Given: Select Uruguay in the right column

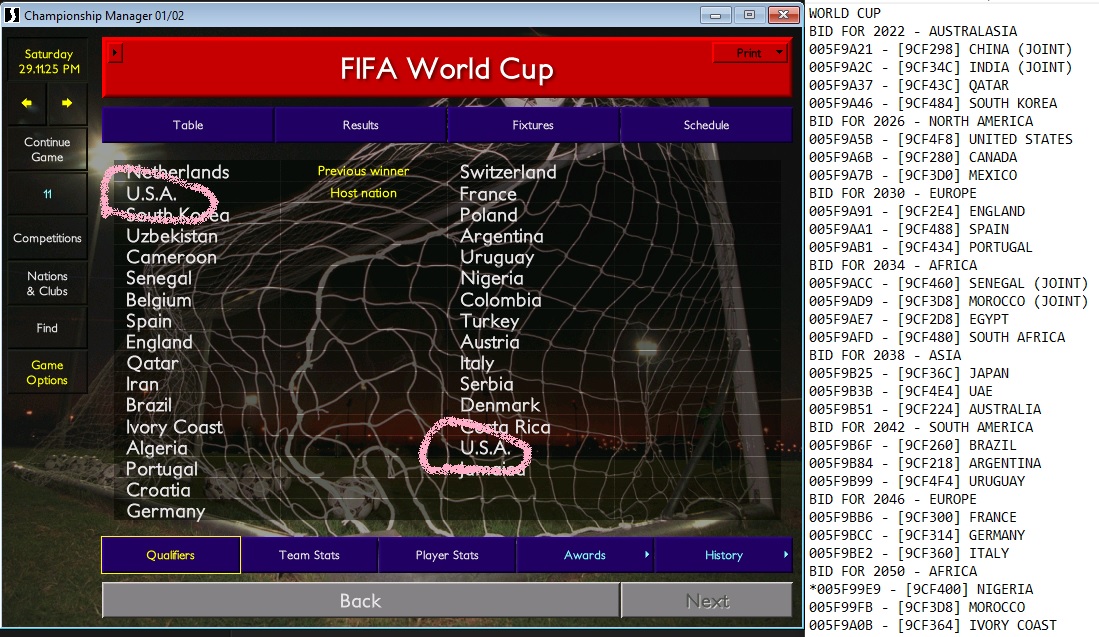Looking at the screenshot, I should 497,257.
